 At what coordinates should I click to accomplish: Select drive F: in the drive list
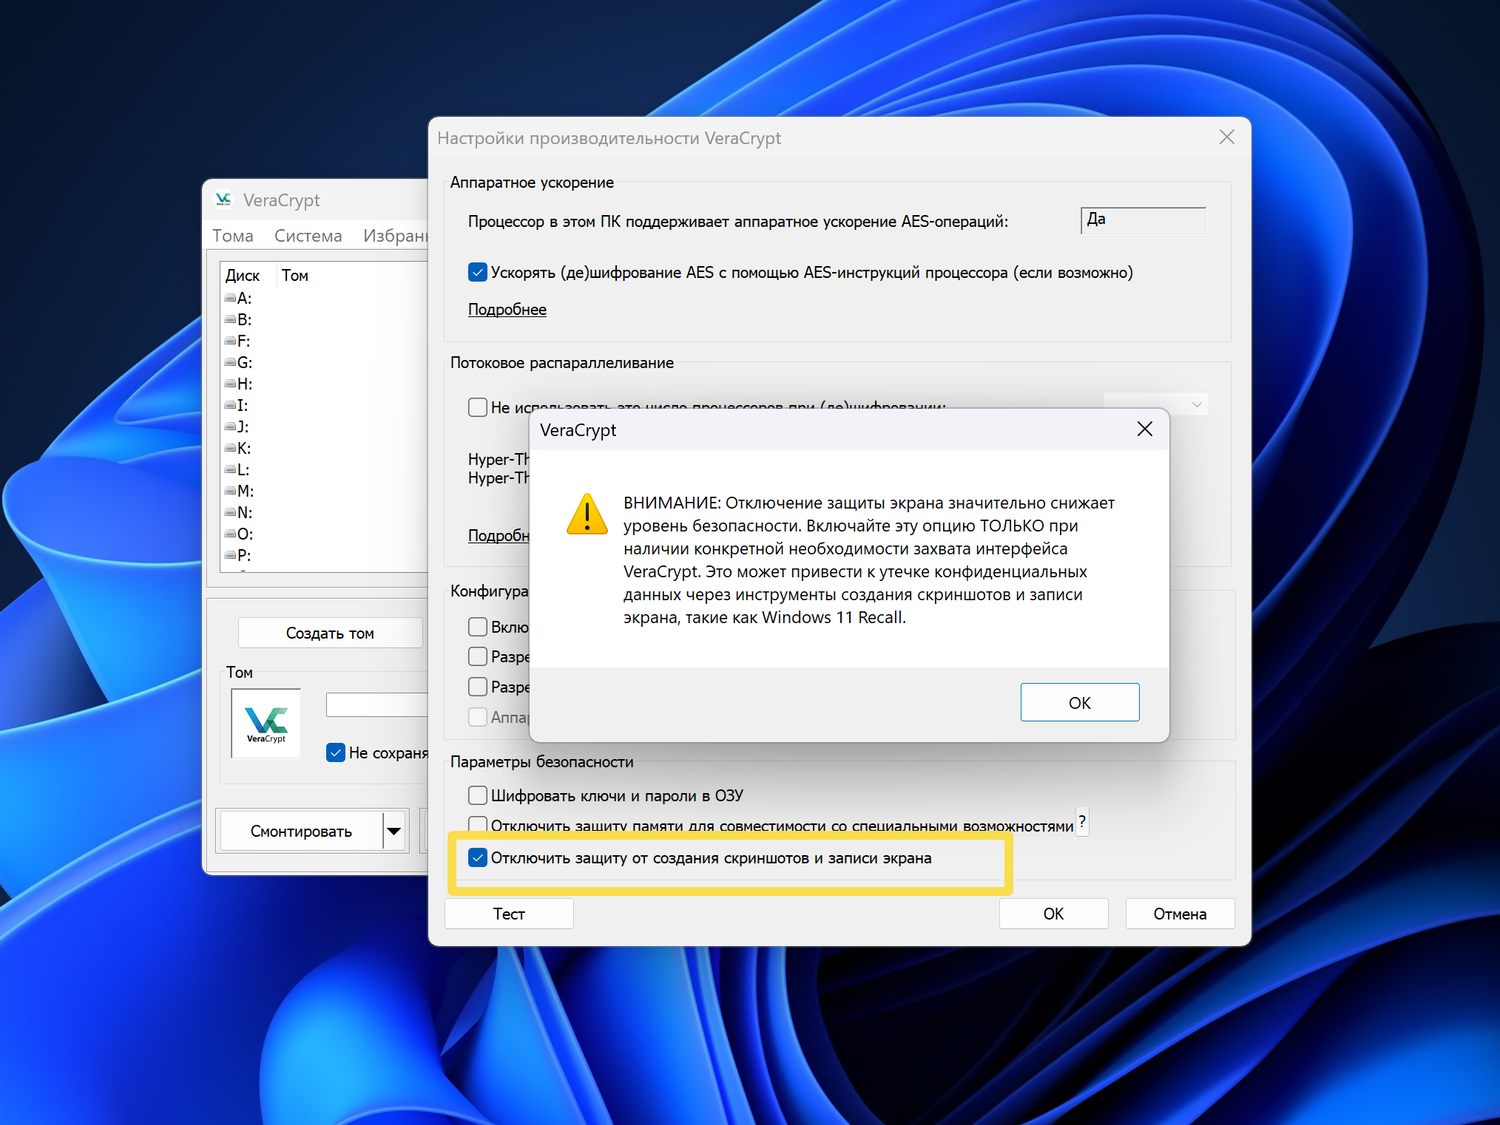tap(238, 341)
